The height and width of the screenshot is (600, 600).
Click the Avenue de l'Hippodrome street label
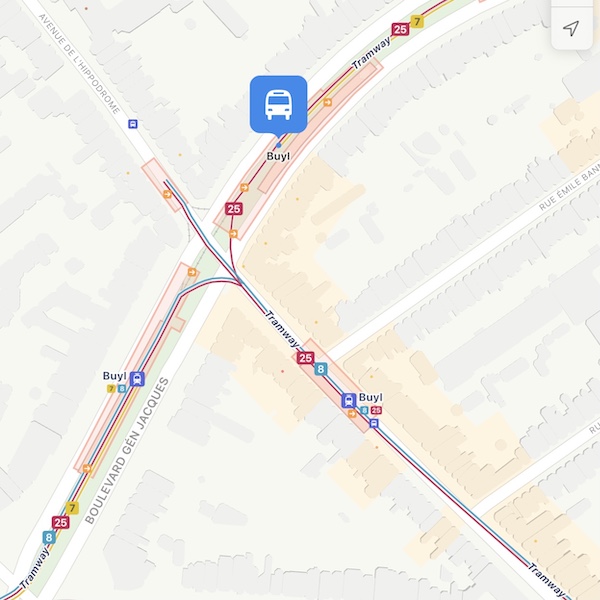(x=79, y=64)
